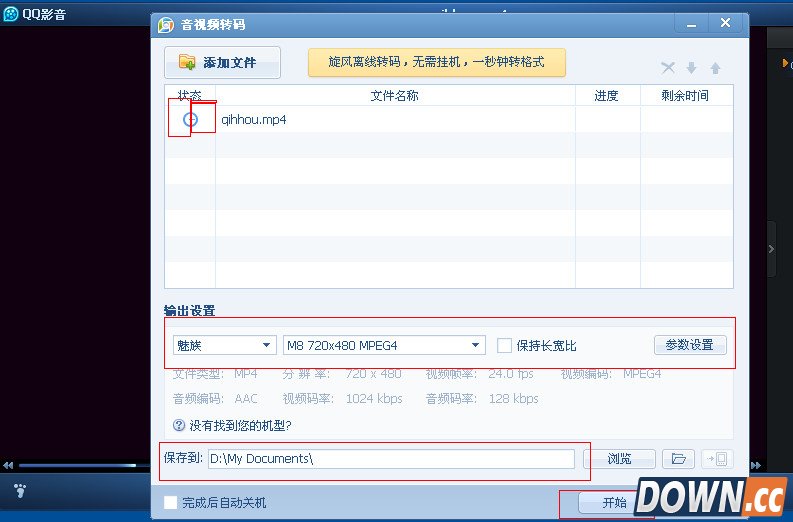Click the 浏览 browse button
Viewport: 793px width, 522px height.
pos(619,459)
